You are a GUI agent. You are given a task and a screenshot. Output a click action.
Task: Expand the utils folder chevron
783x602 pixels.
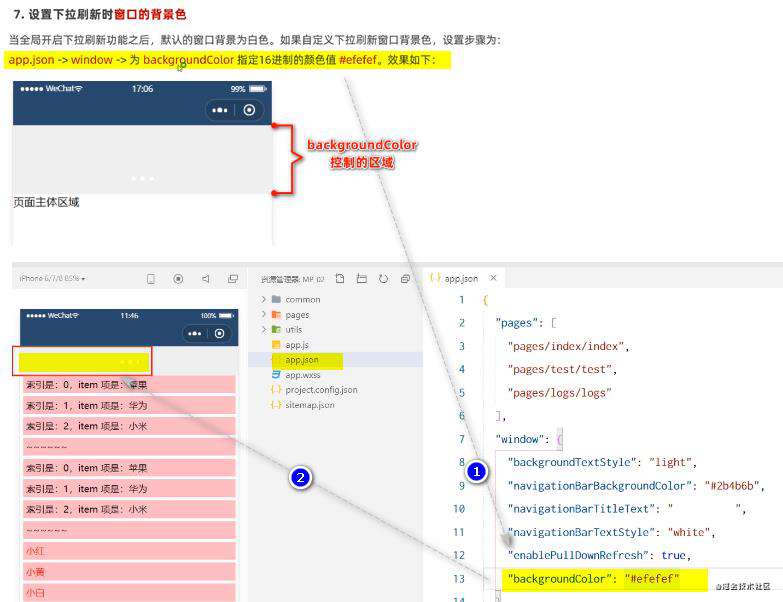(264, 329)
